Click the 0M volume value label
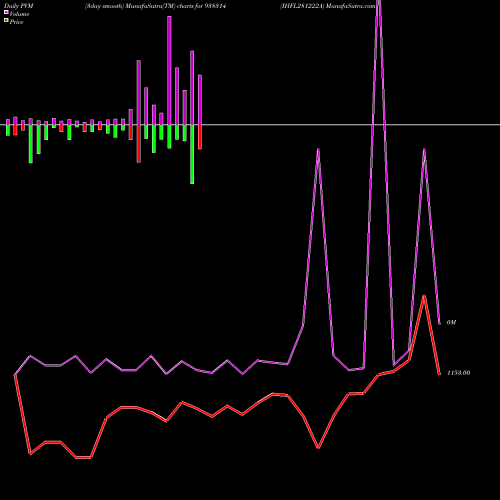Viewport: 500px width, 500px height. [451, 322]
